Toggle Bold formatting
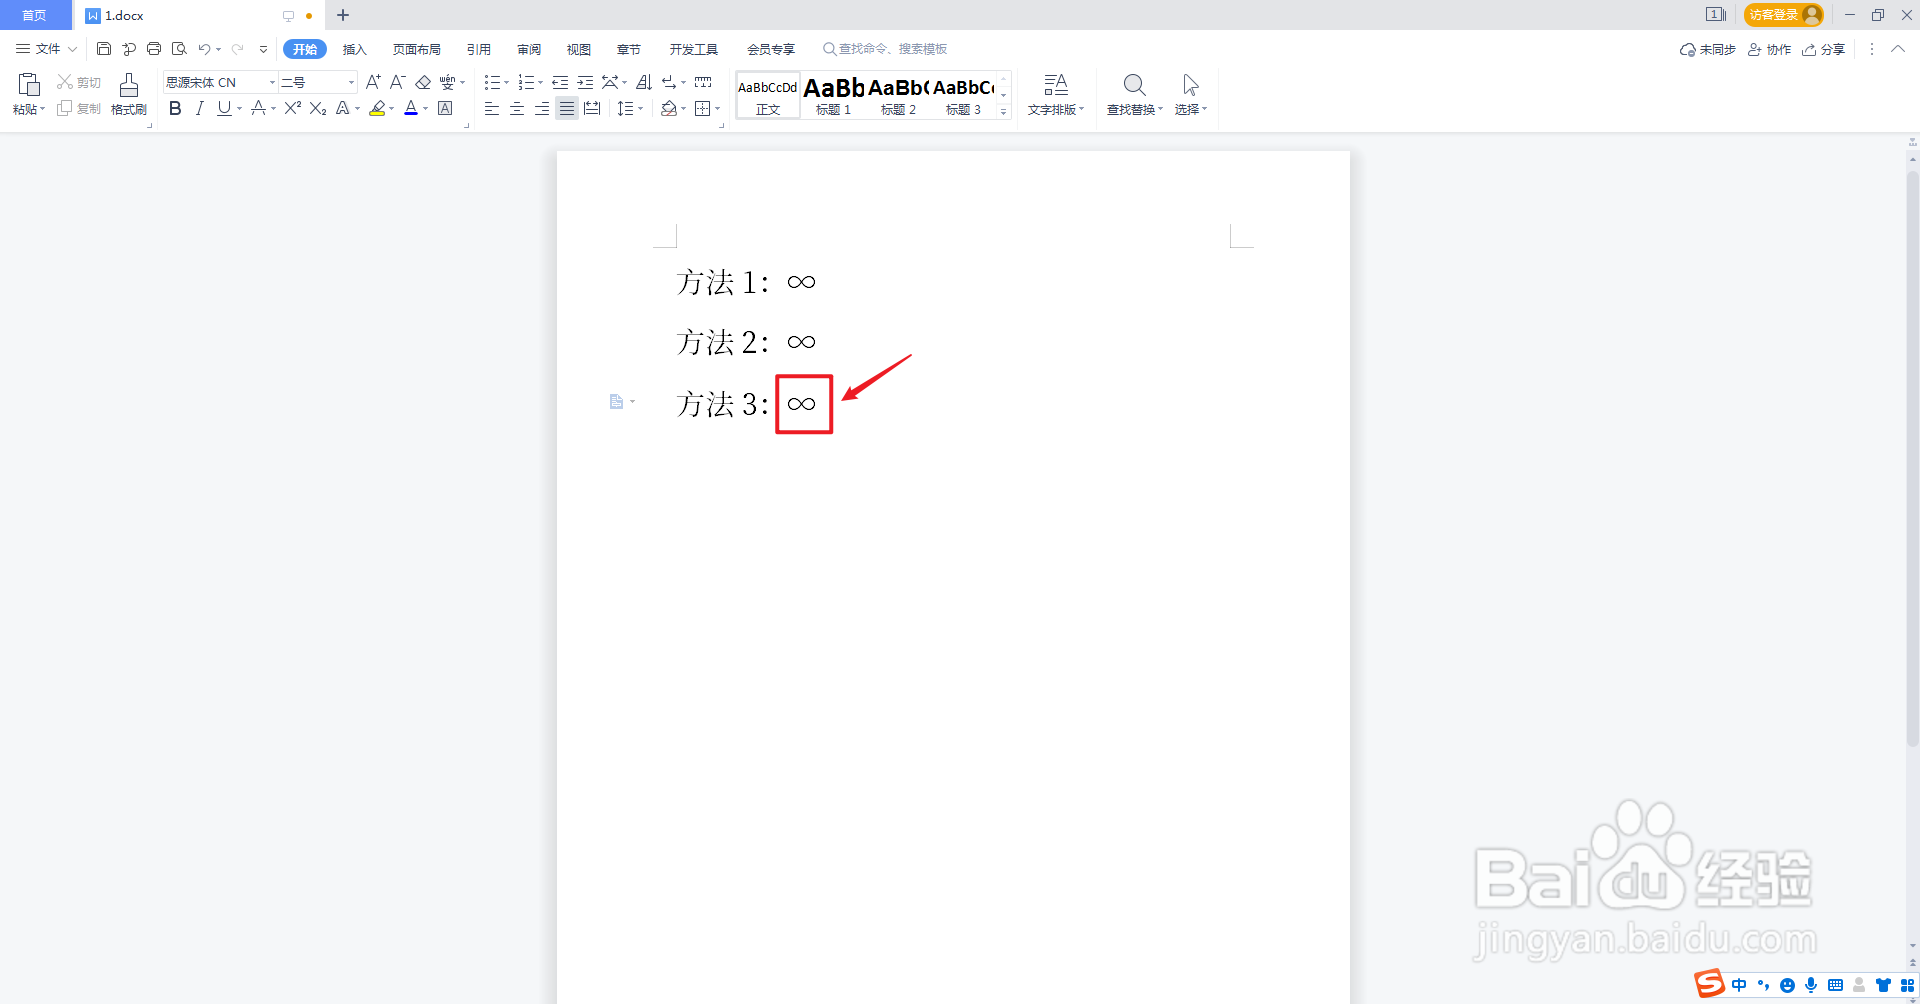The image size is (1920, 1004). pyautogui.click(x=175, y=108)
